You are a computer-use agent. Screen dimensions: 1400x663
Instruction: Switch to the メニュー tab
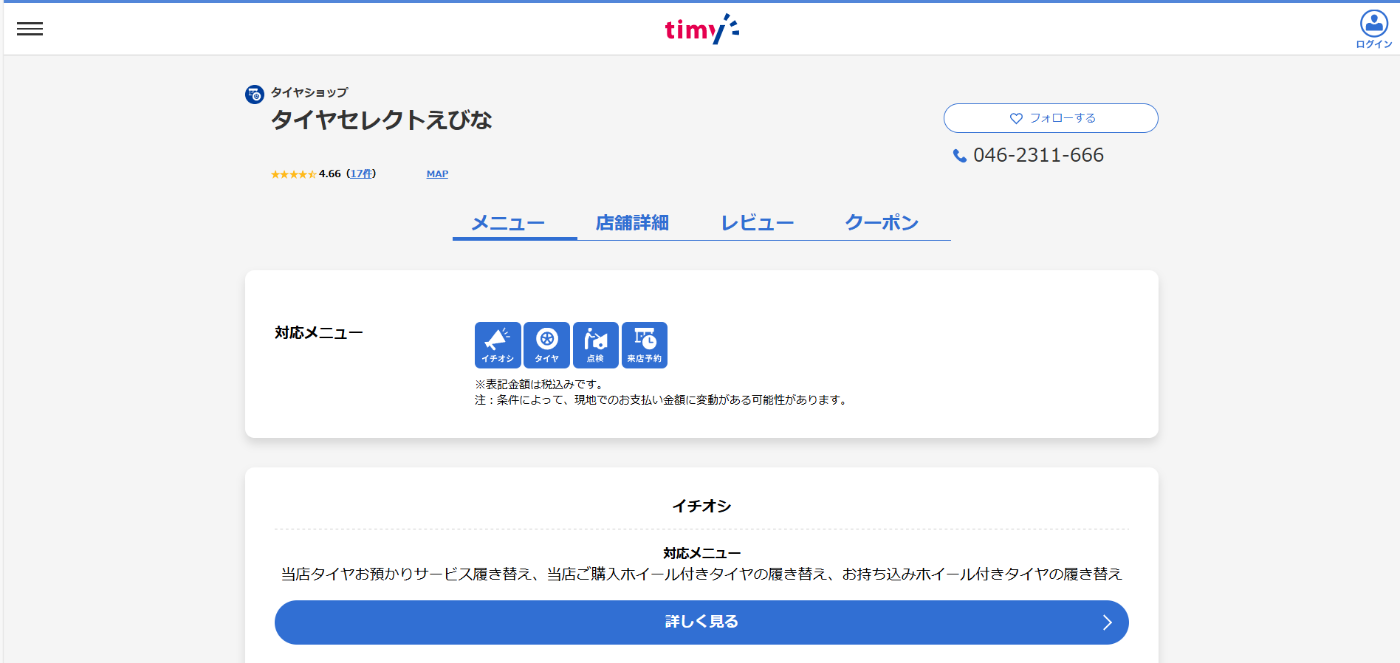508,223
